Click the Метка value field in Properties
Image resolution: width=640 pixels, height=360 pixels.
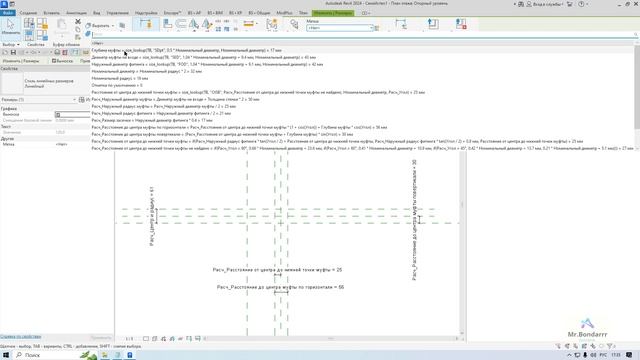point(72,144)
